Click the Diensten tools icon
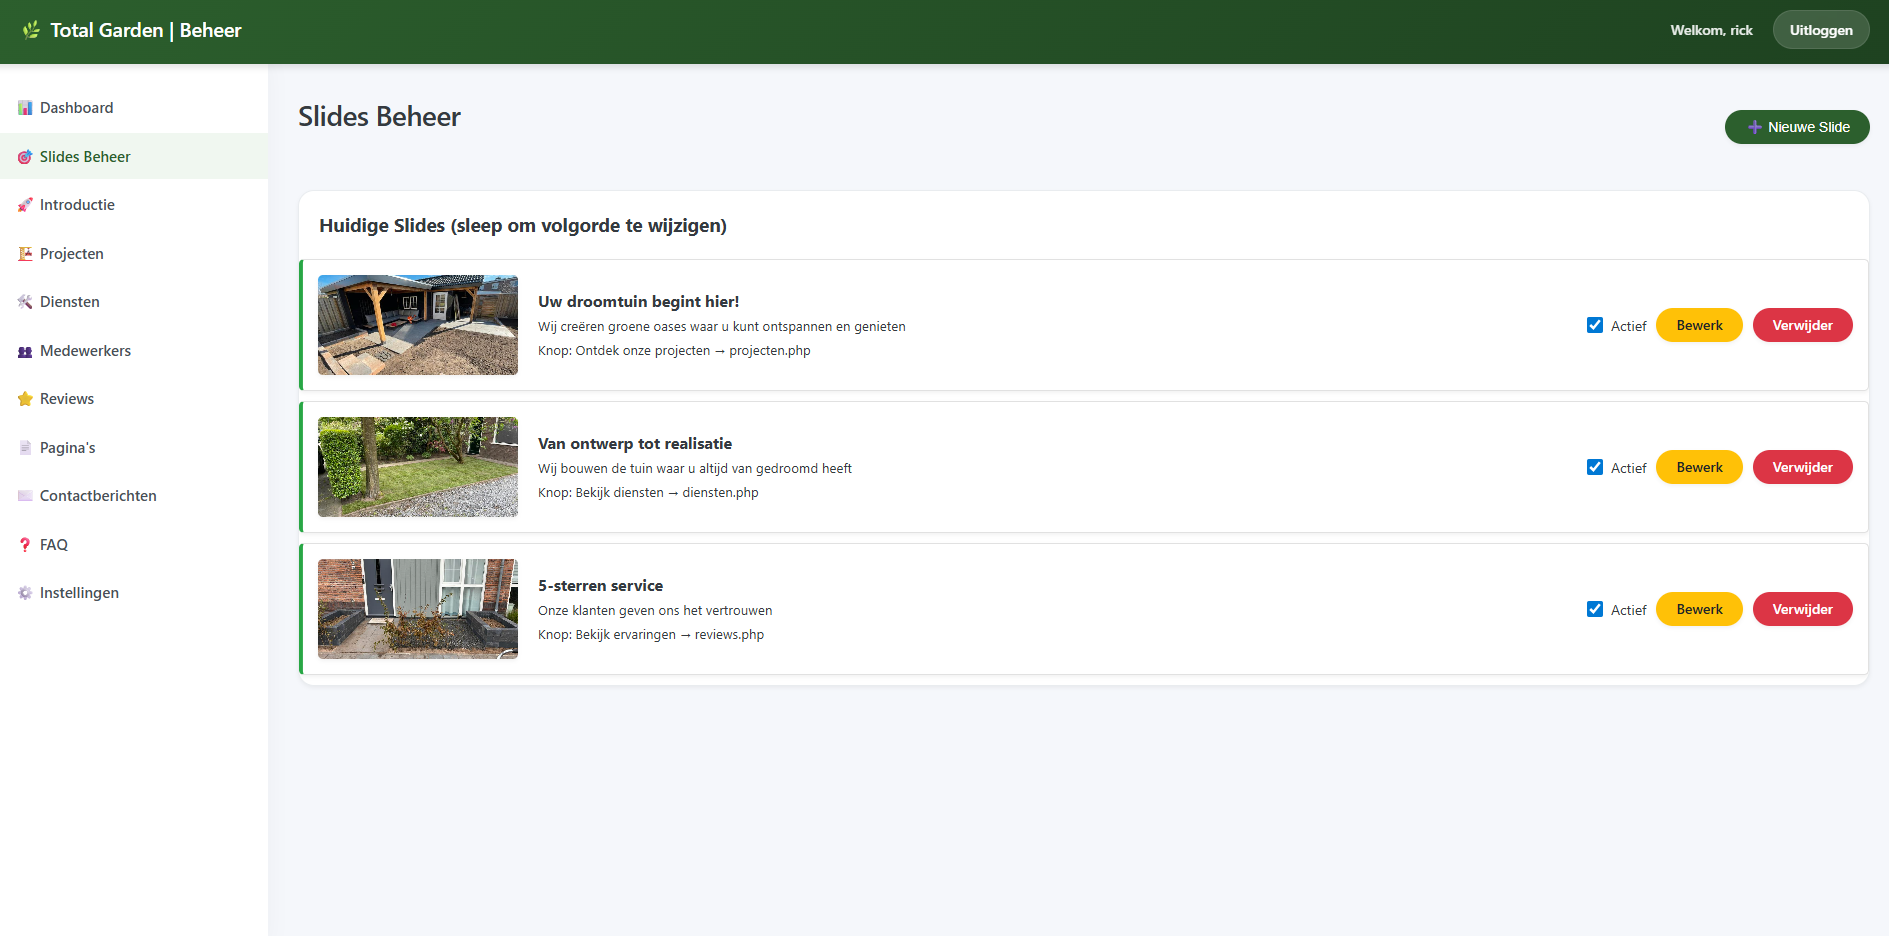 pos(25,302)
